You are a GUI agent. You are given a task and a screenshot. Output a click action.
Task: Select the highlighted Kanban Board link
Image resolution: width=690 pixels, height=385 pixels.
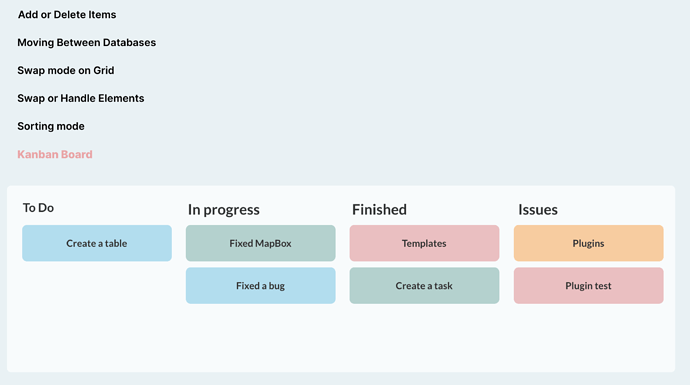point(55,154)
